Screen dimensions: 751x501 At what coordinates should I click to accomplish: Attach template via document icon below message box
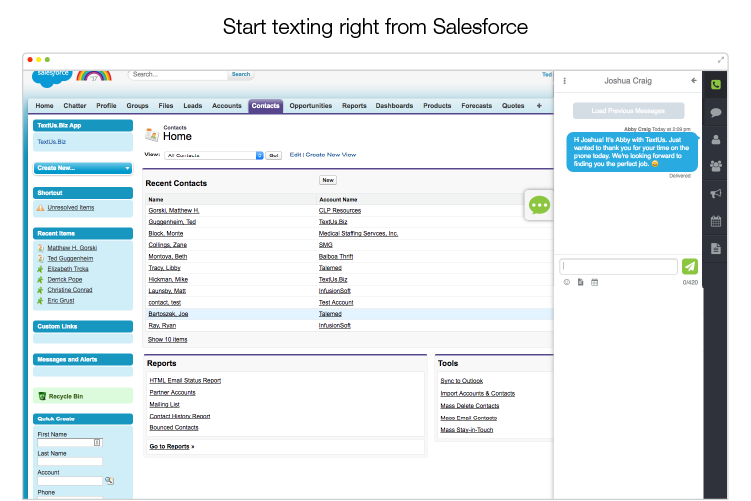pos(580,282)
